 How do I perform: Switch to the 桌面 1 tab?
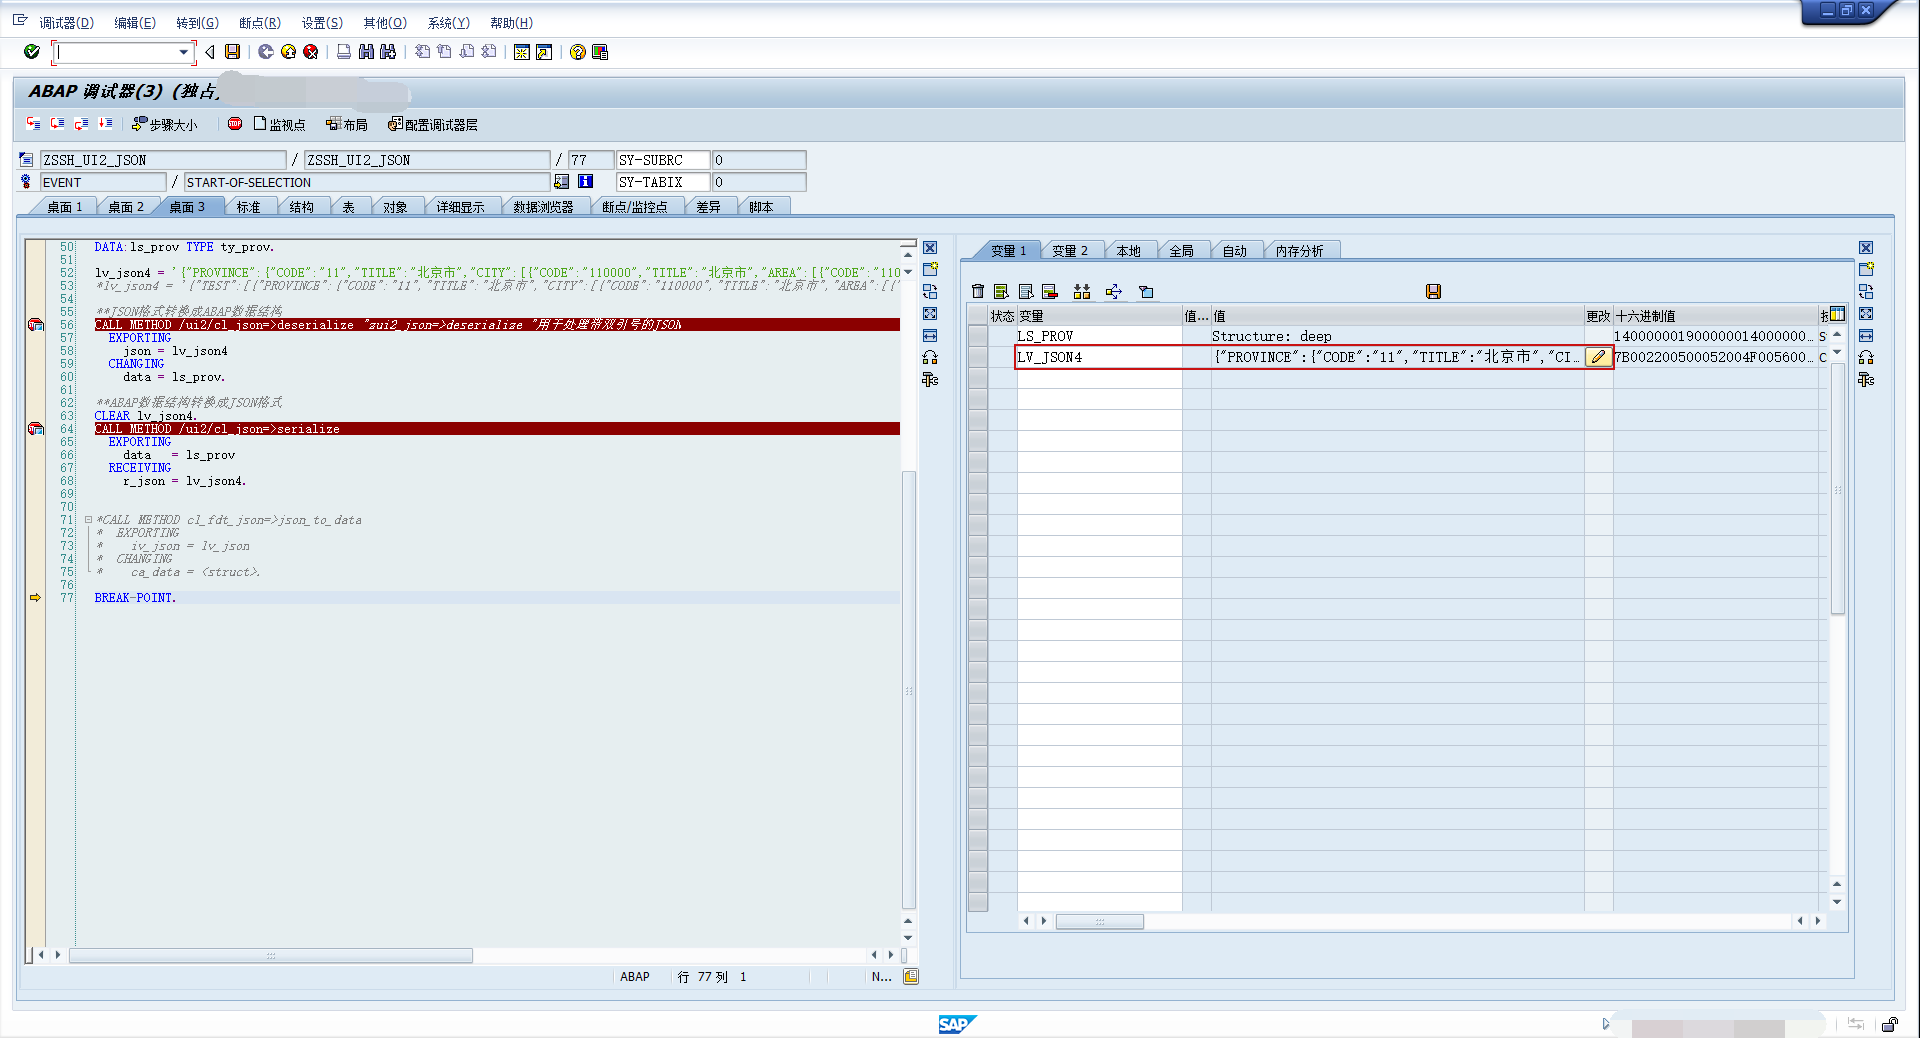click(65, 207)
